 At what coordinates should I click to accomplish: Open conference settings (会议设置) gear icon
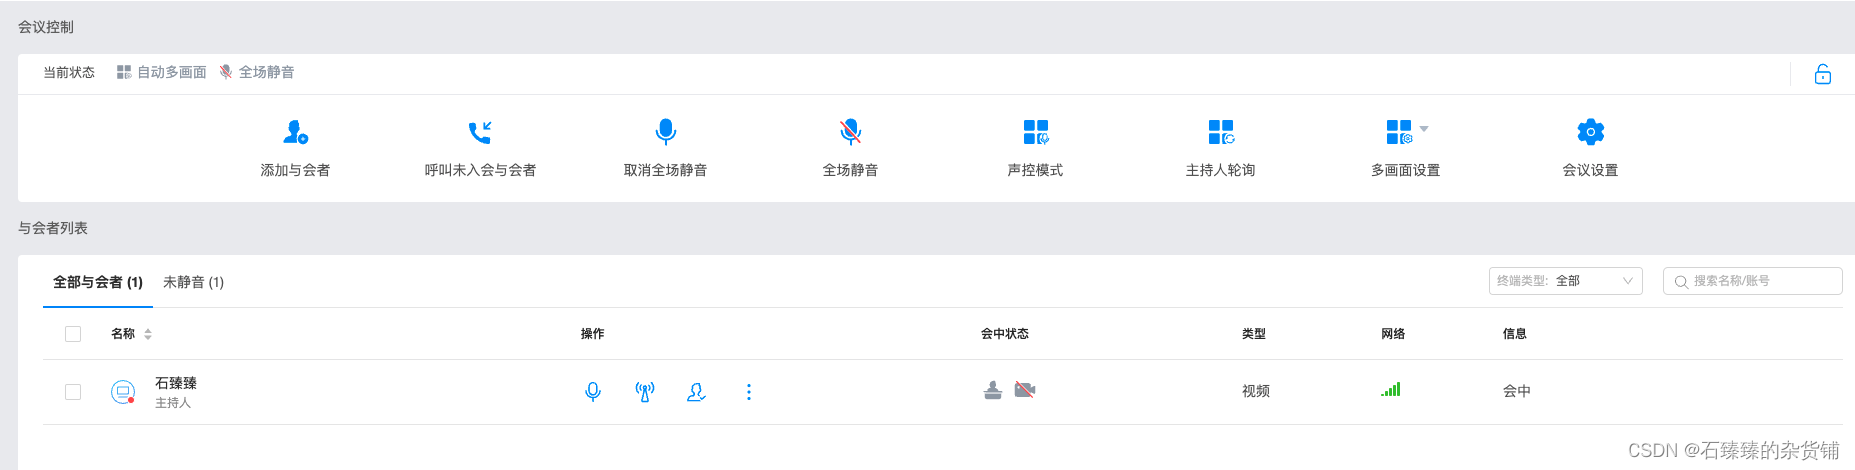coord(1590,132)
